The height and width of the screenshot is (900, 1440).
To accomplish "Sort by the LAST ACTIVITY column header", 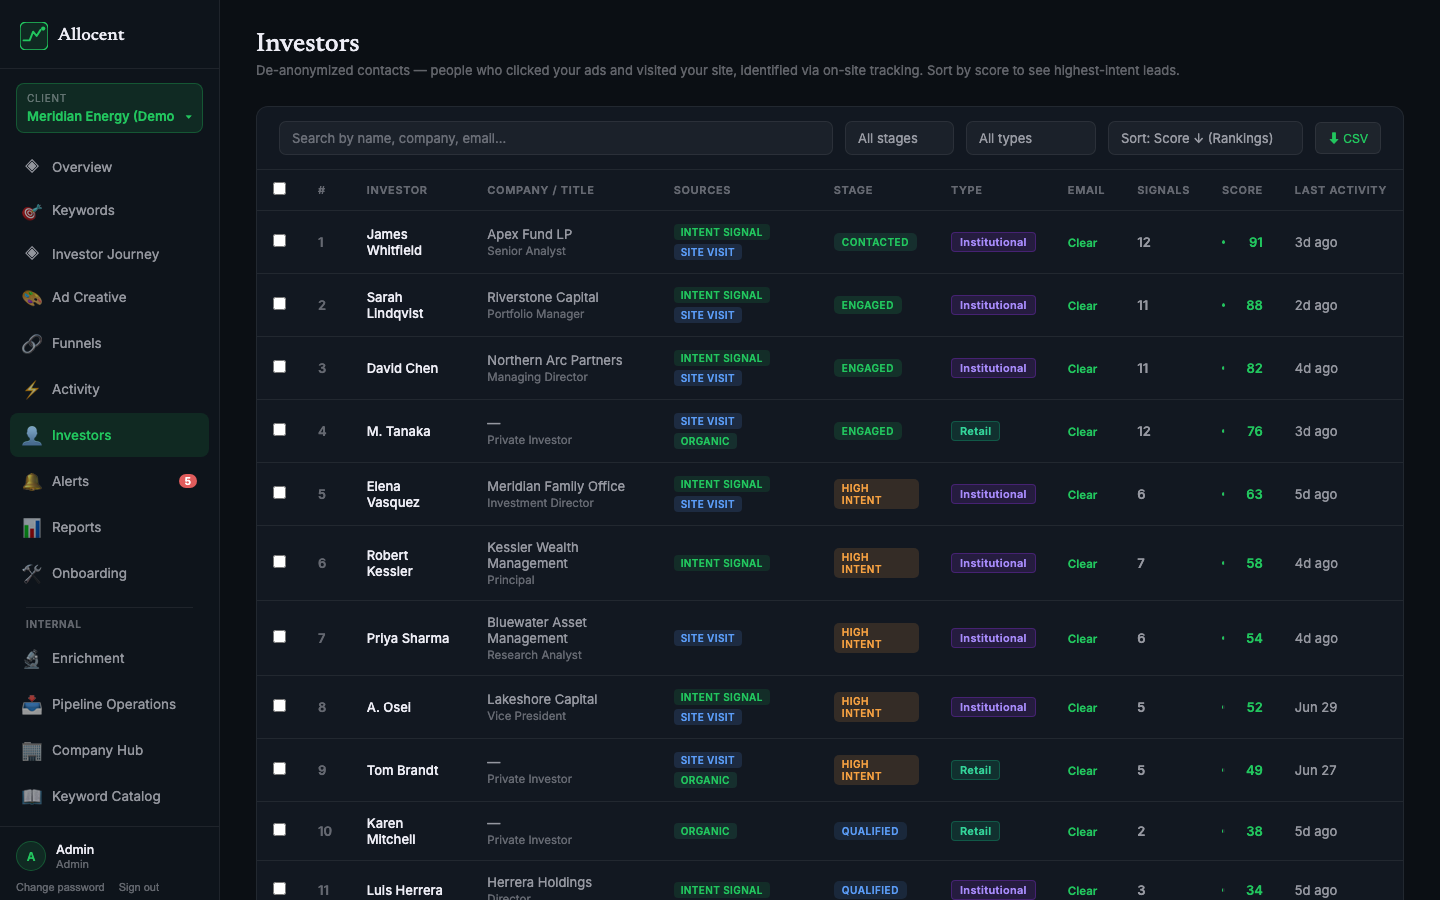I will point(1340,190).
